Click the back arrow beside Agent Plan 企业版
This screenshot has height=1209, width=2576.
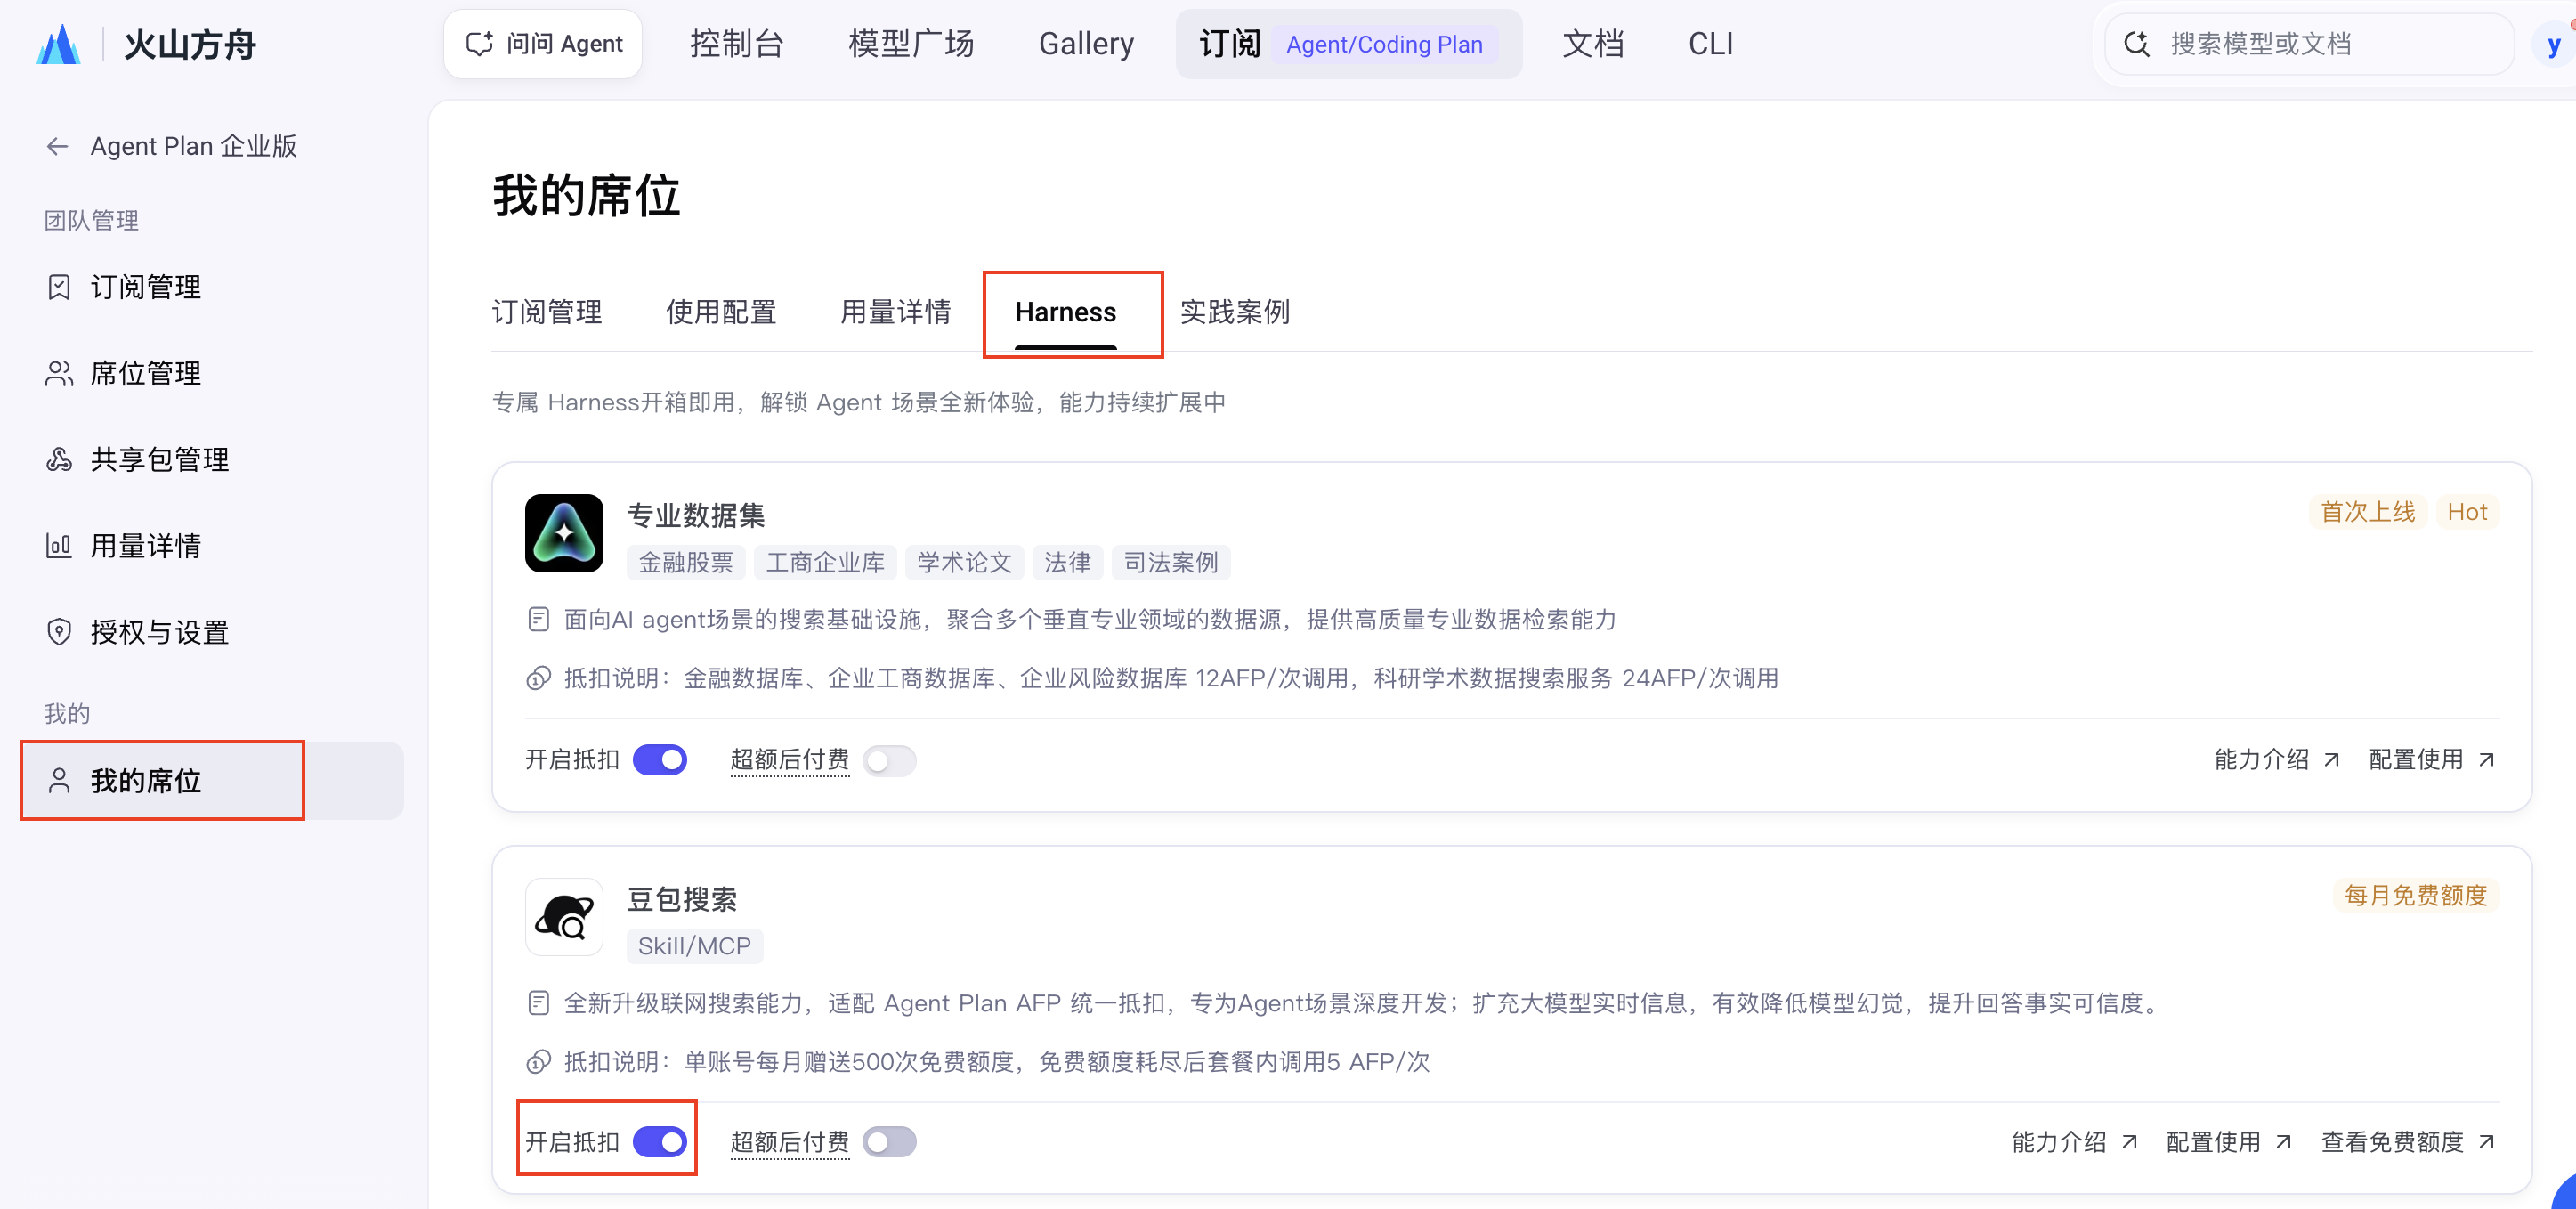click(x=57, y=146)
